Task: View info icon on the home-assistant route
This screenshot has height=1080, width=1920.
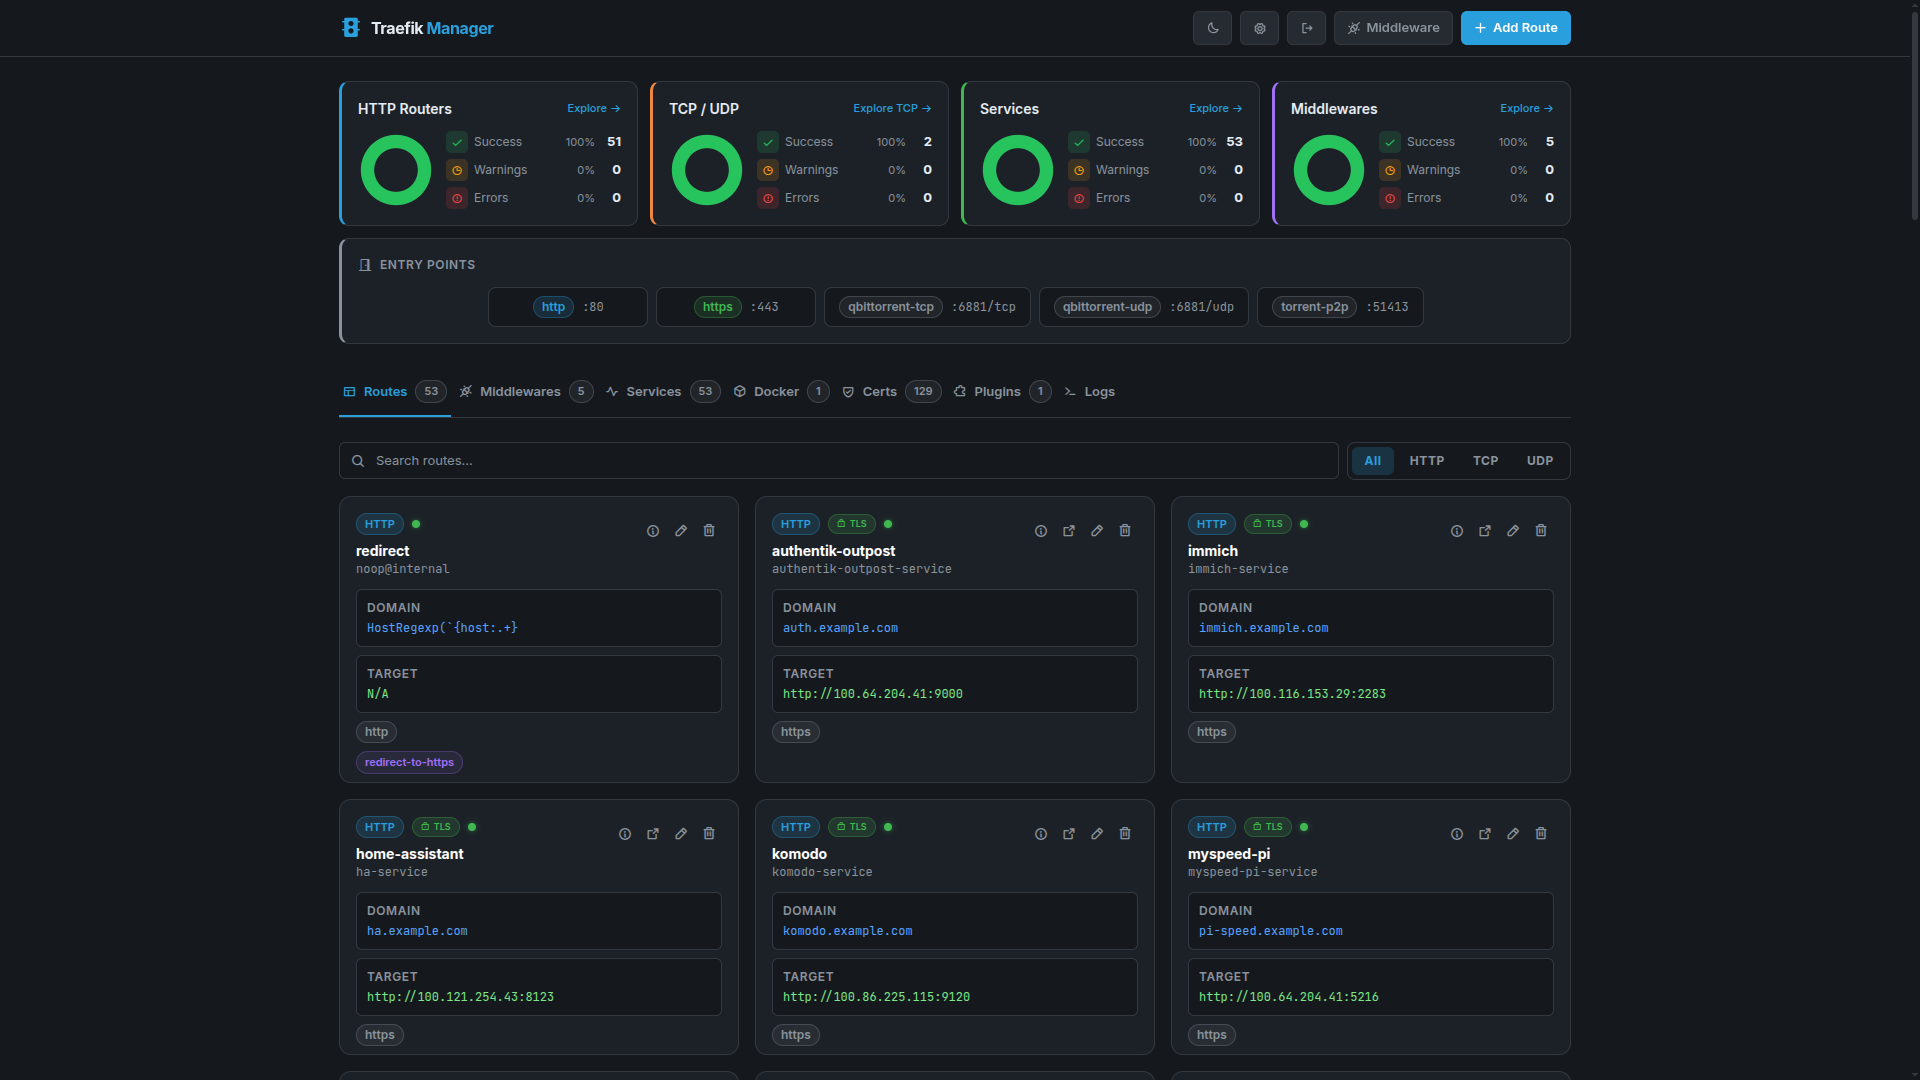Action: (x=624, y=834)
